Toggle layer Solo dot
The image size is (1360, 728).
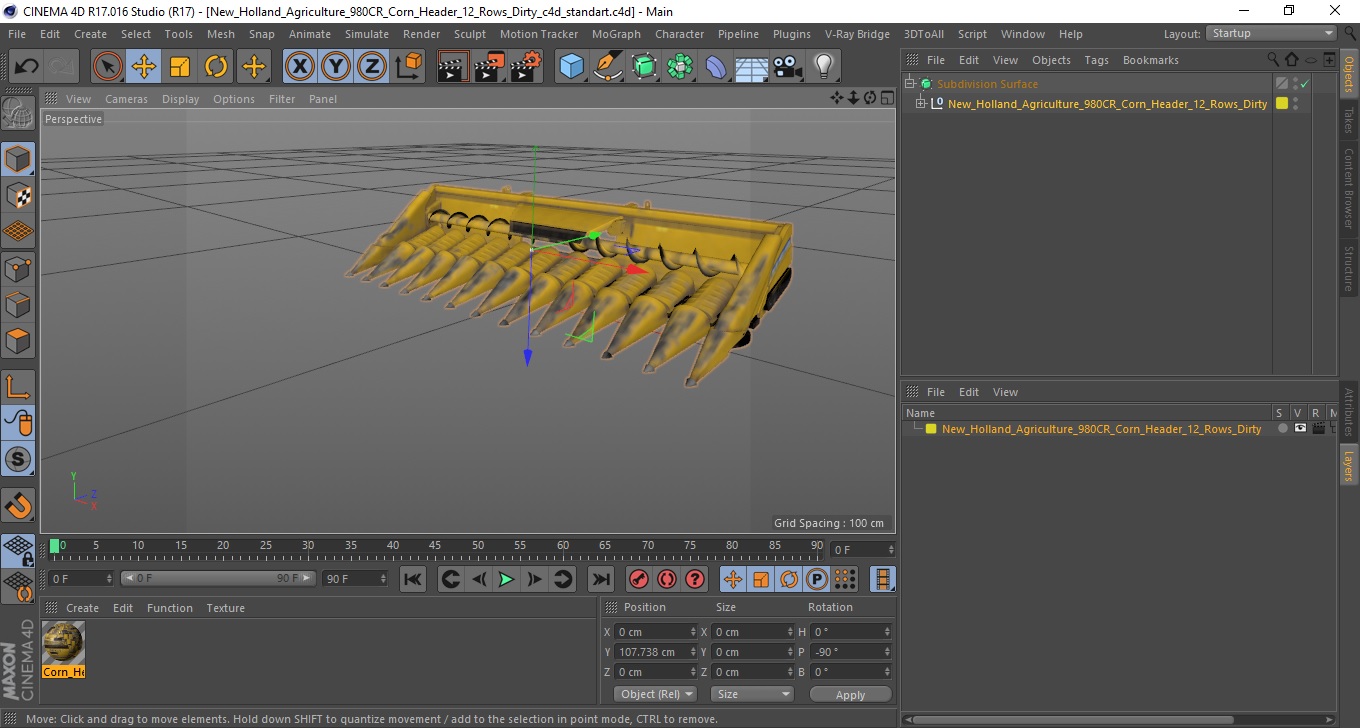(x=1282, y=428)
